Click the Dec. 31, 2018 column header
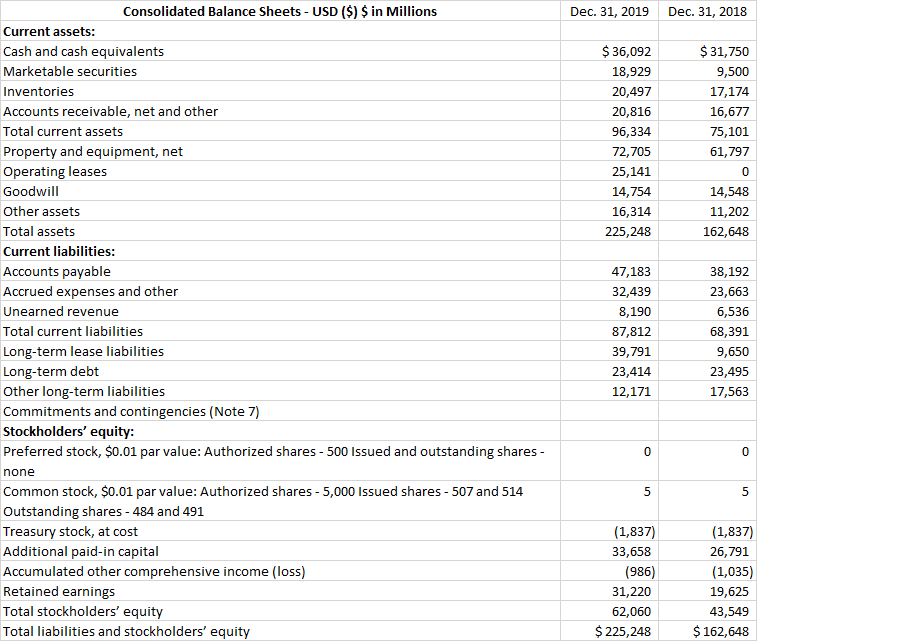The height and width of the screenshot is (641, 906). (707, 11)
